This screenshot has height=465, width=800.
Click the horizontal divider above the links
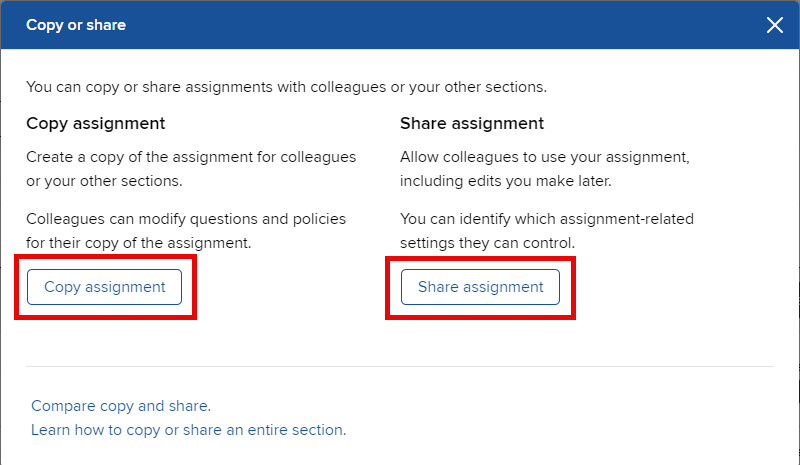[400, 367]
